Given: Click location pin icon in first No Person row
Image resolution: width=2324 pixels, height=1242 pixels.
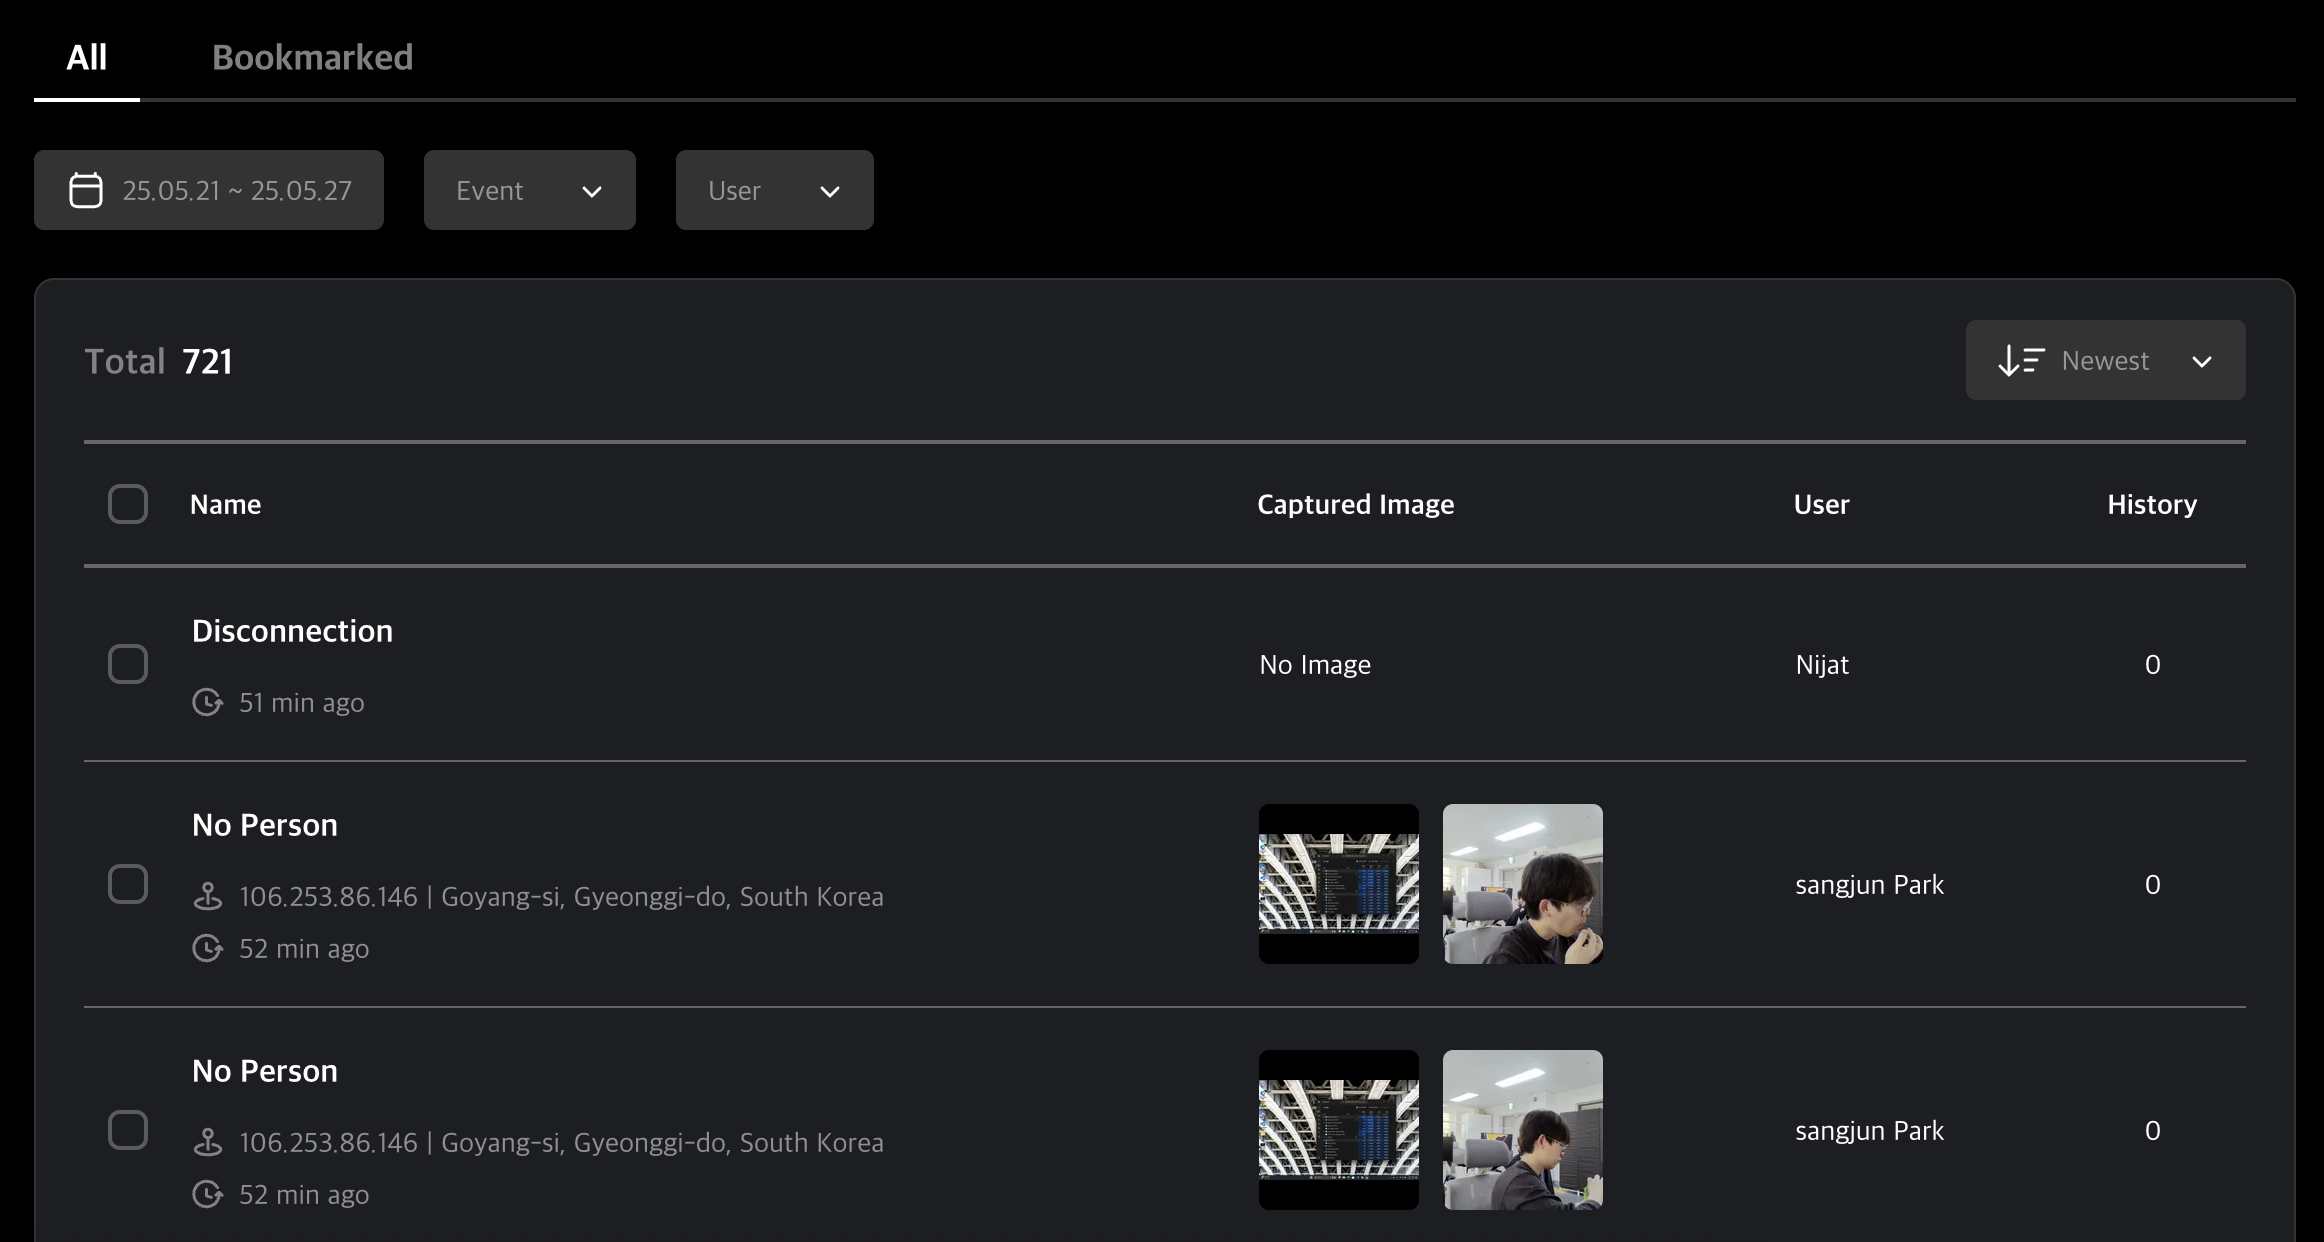Looking at the screenshot, I should click(x=207, y=896).
